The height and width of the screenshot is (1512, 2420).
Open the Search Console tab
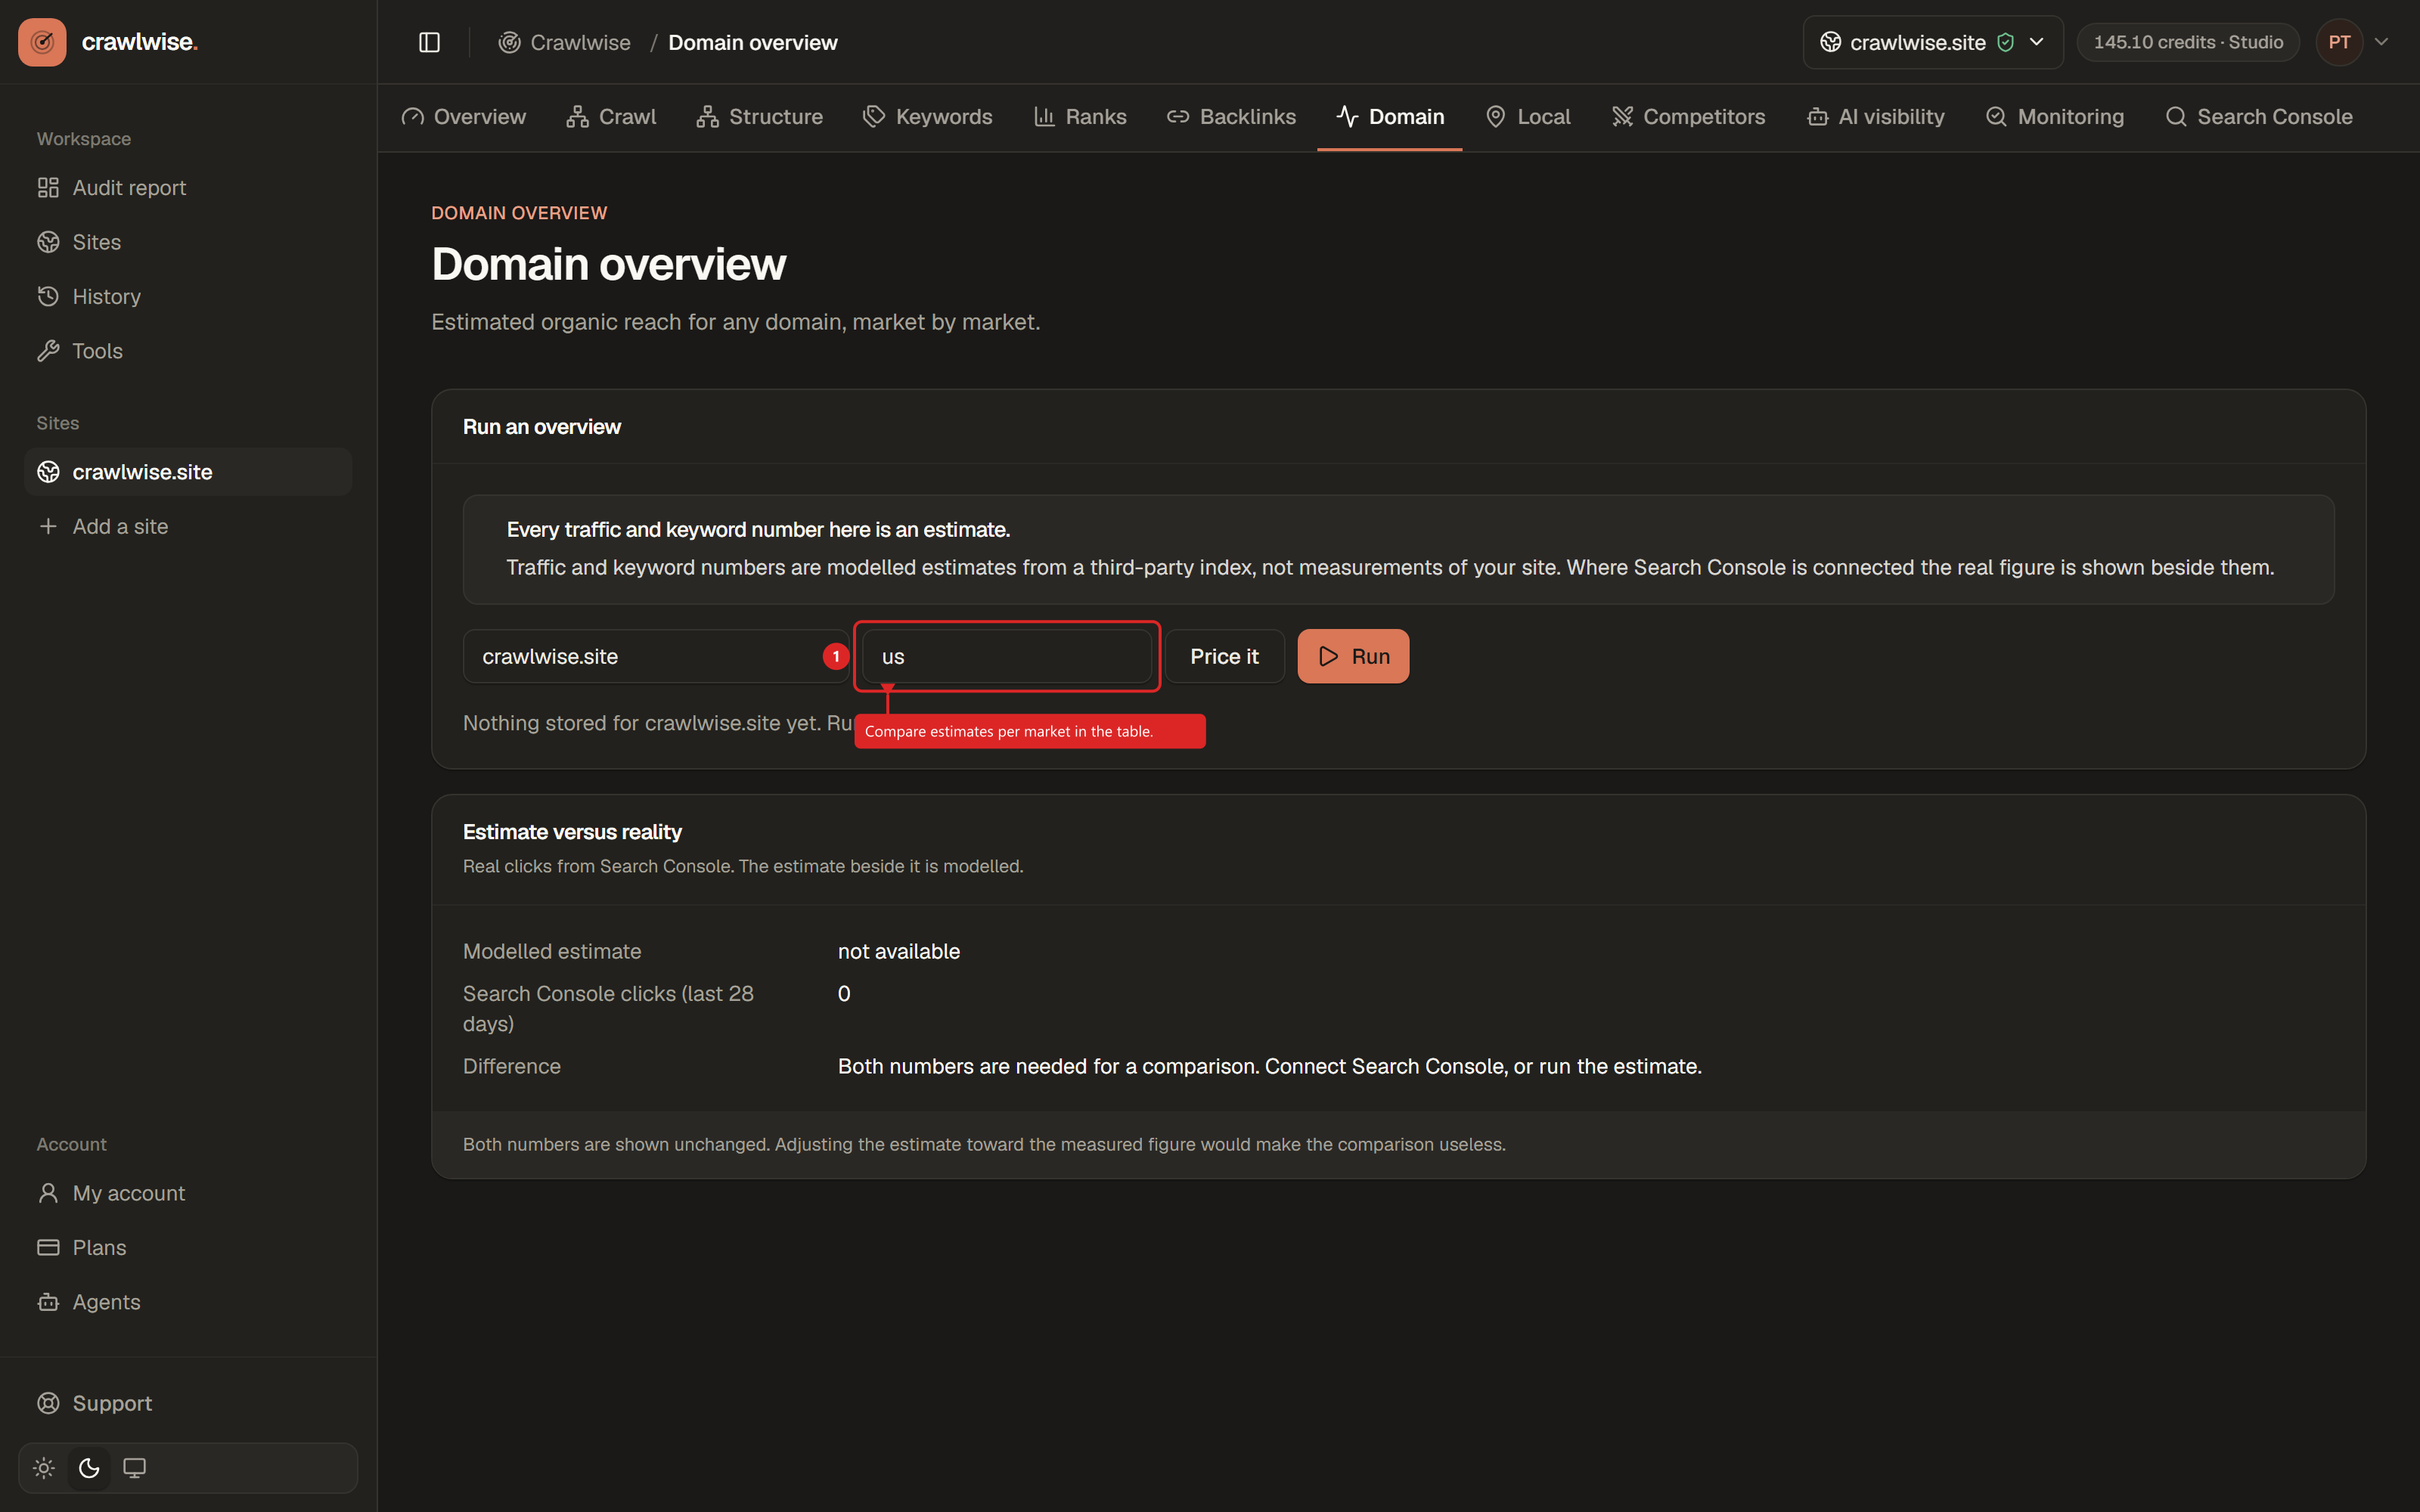(2258, 117)
